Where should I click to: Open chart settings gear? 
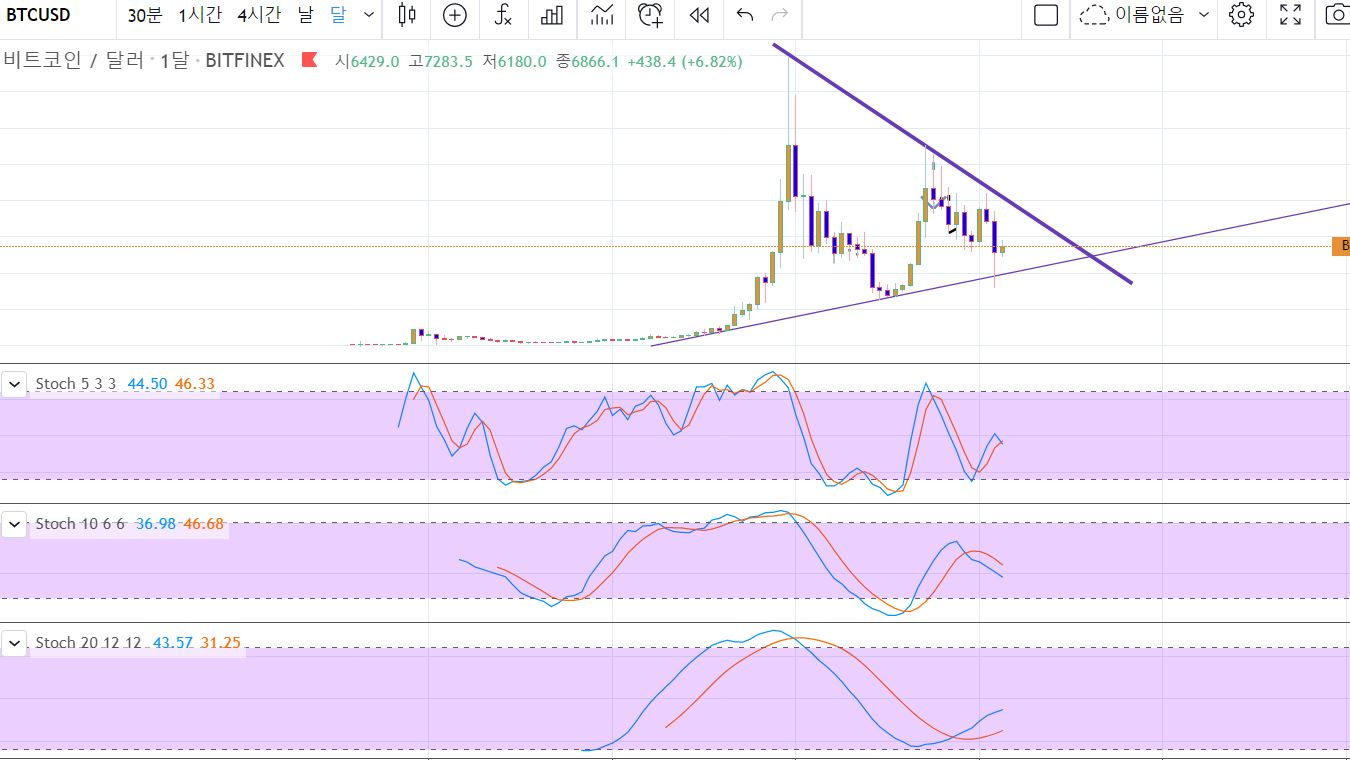point(1241,15)
